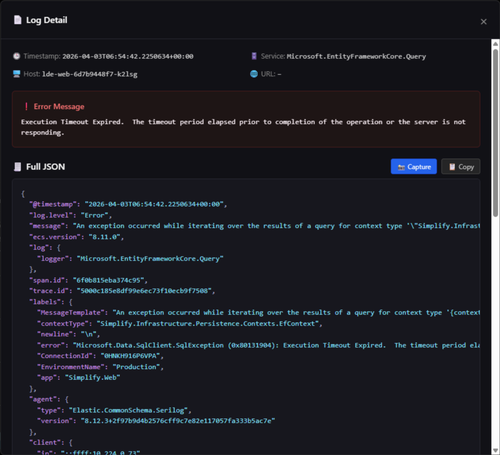Click the timestamp value 2026-04-03T06:54:42
This screenshot has width=500, height=455.
tap(128, 56)
